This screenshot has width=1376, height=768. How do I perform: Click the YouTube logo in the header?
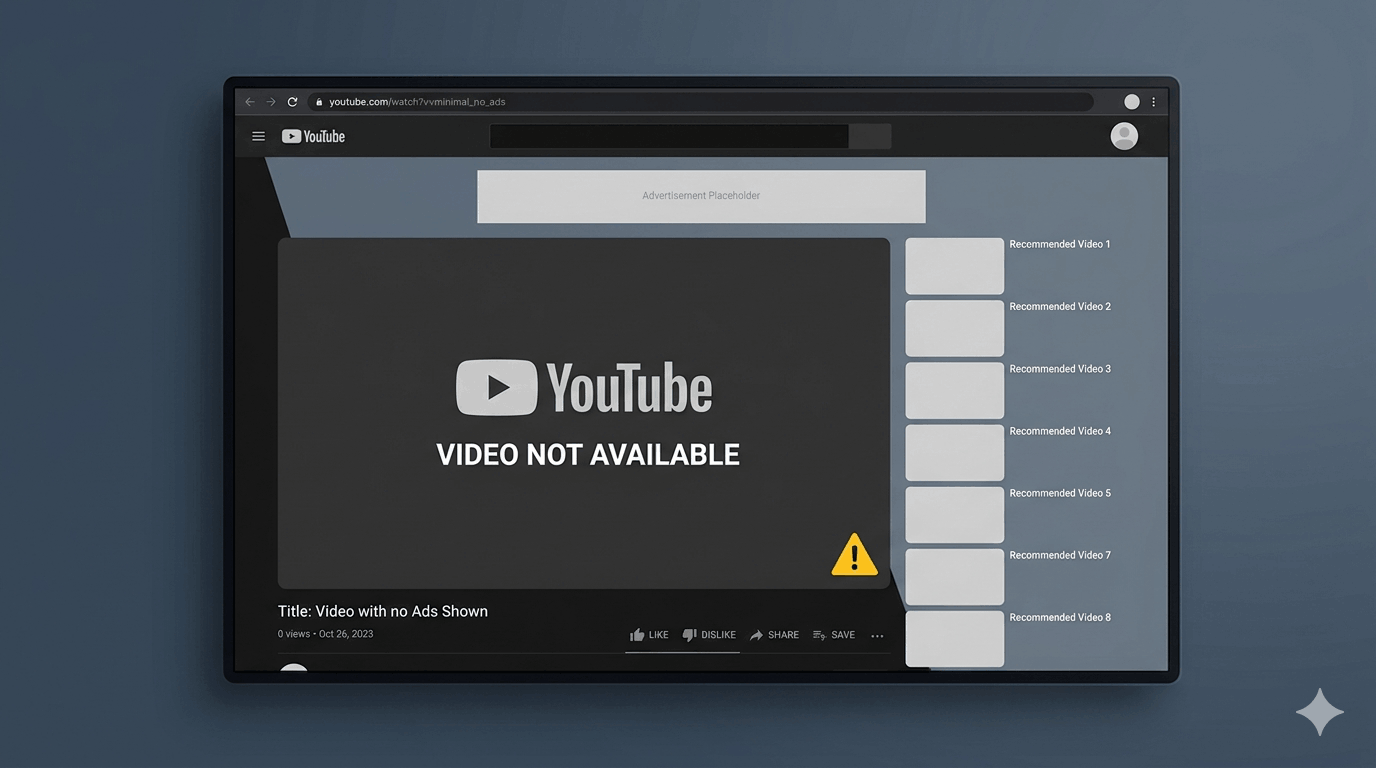(x=312, y=136)
